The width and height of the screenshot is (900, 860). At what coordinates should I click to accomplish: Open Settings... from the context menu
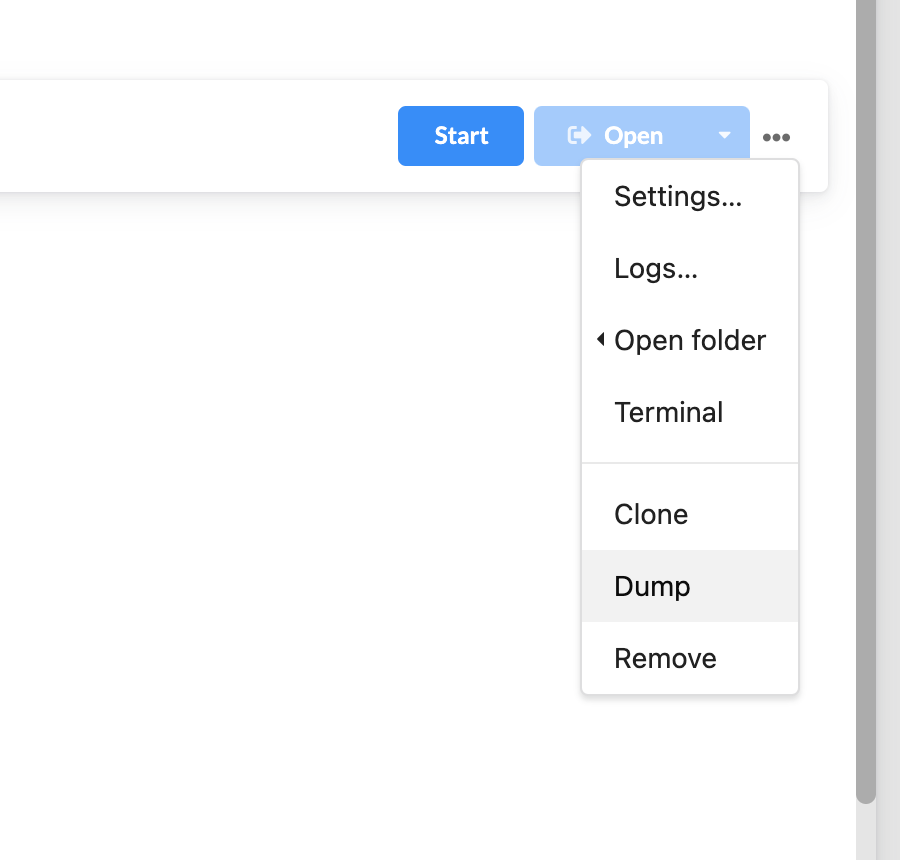point(678,196)
